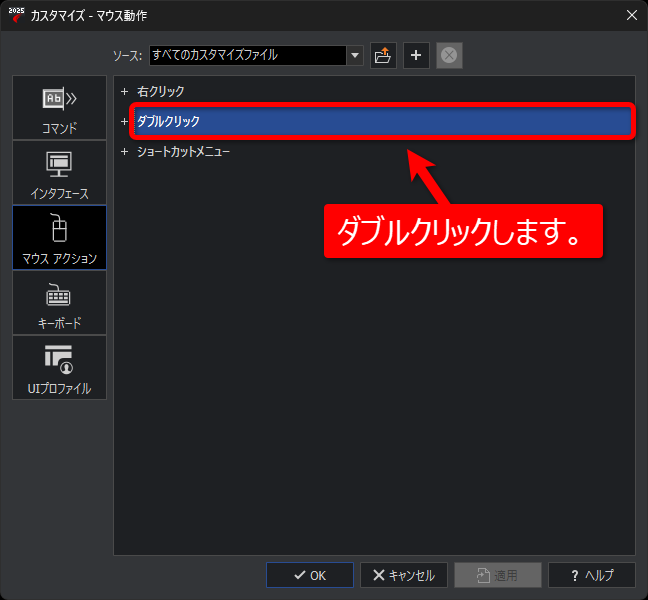Click the すべてのカスタマイズファイル source field
Image resolution: width=648 pixels, height=600 pixels.
(x=248, y=55)
